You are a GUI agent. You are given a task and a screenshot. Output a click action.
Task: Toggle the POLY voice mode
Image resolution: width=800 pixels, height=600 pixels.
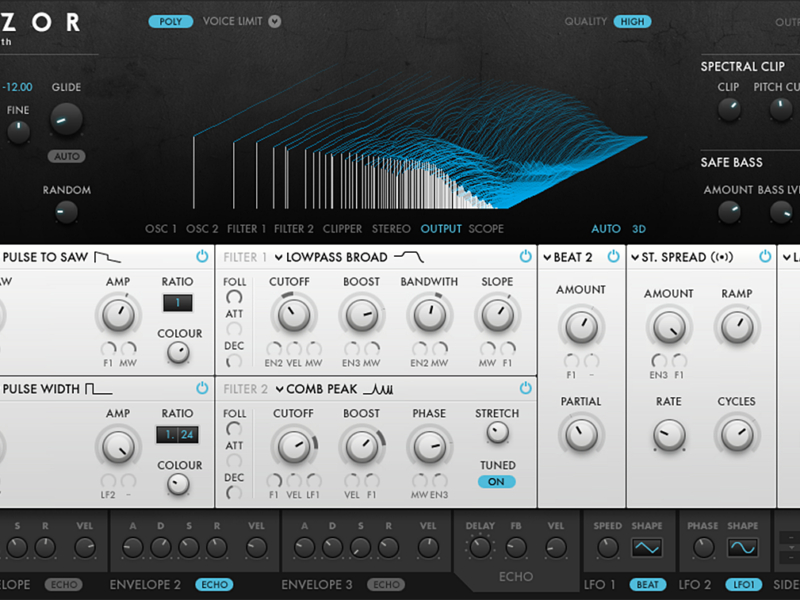click(171, 21)
